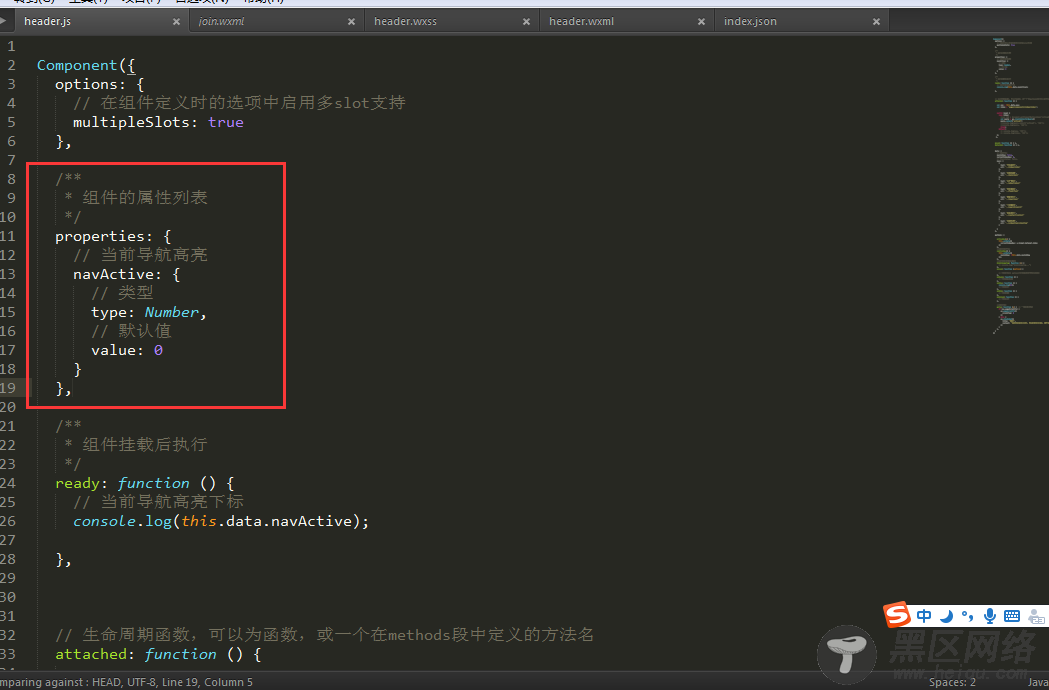Click the comment '* 组件挂载后执行'
This screenshot has height=690, width=1049.
[x=136, y=444]
